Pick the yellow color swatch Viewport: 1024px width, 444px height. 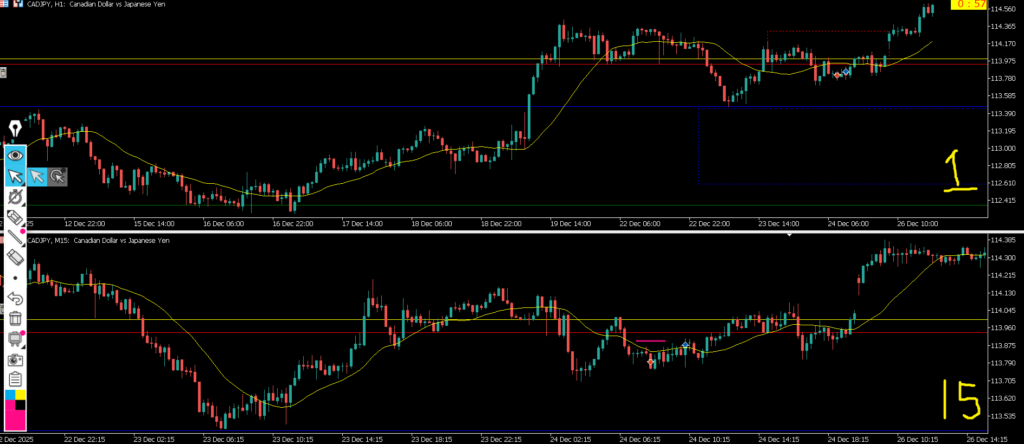point(20,395)
